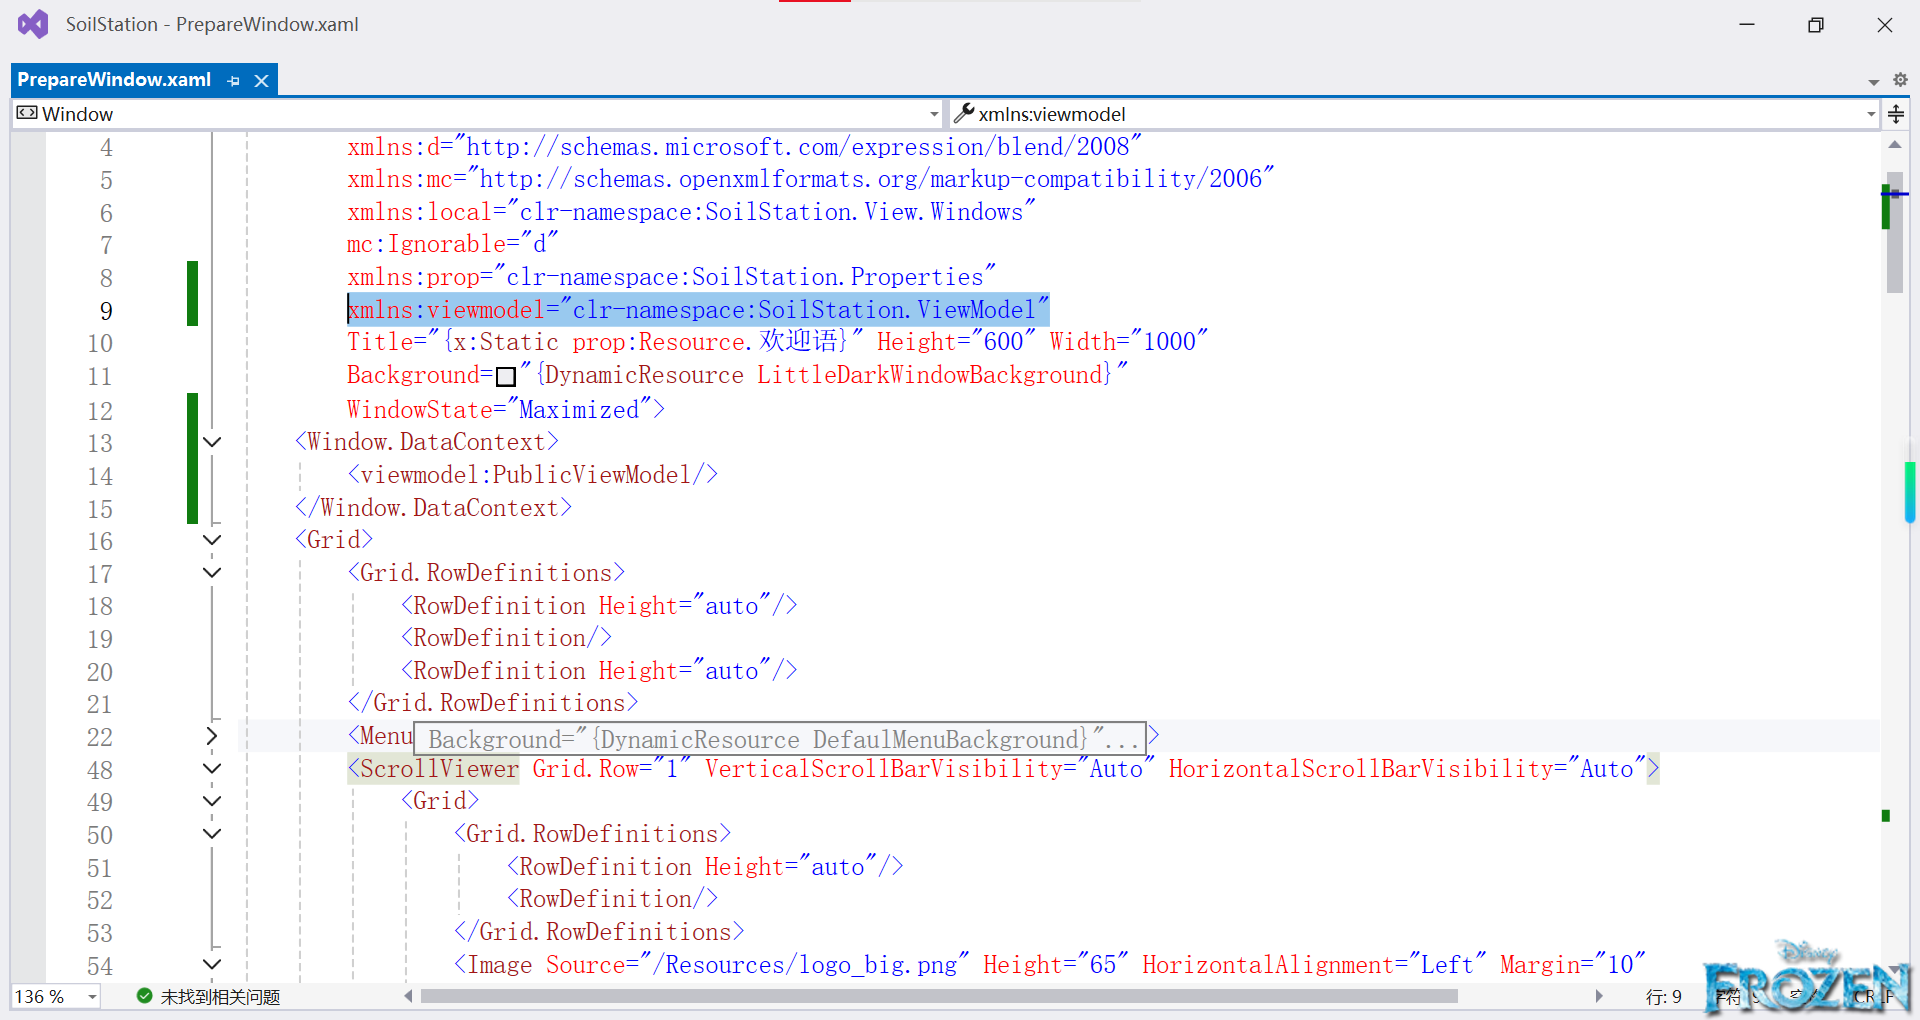
Task: Click the horizontal scrollbar right arrow
Action: tap(1599, 996)
